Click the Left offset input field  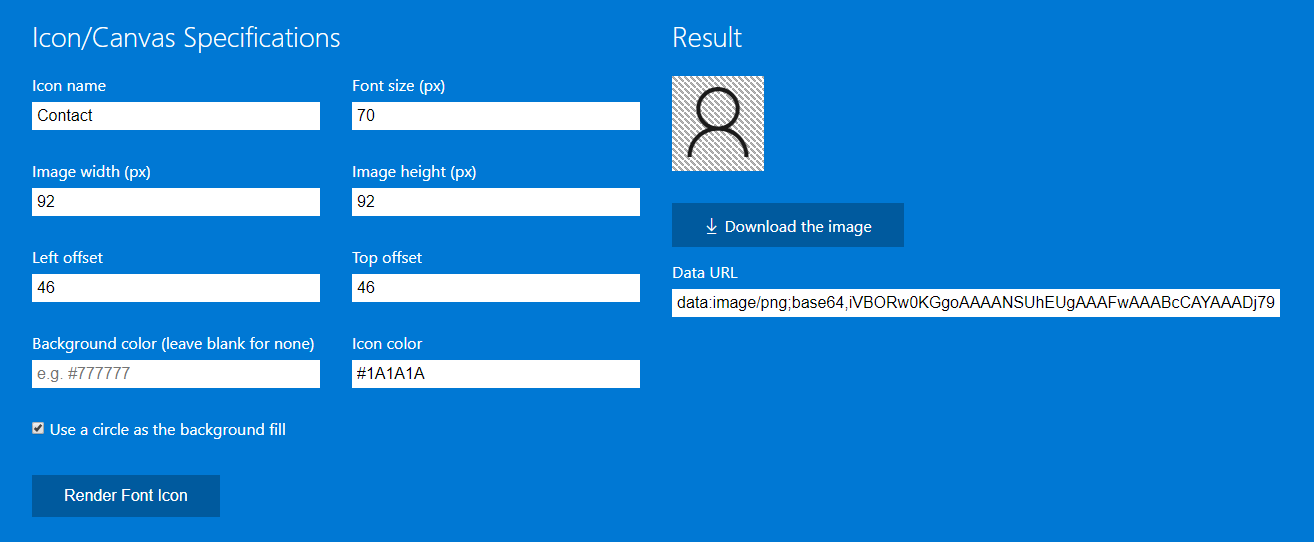[176, 288]
